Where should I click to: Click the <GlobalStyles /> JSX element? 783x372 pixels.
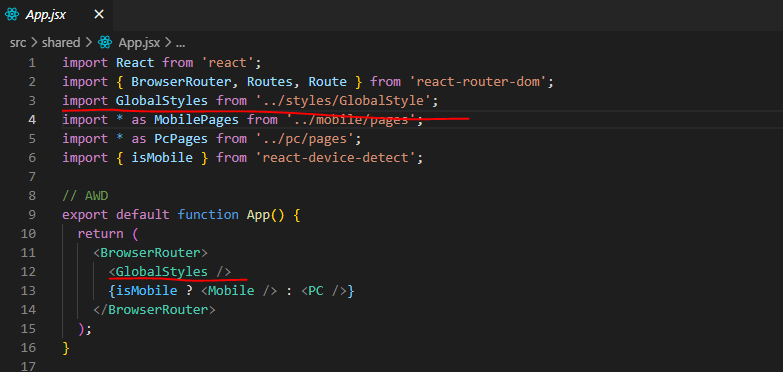click(x=170, y=272)
